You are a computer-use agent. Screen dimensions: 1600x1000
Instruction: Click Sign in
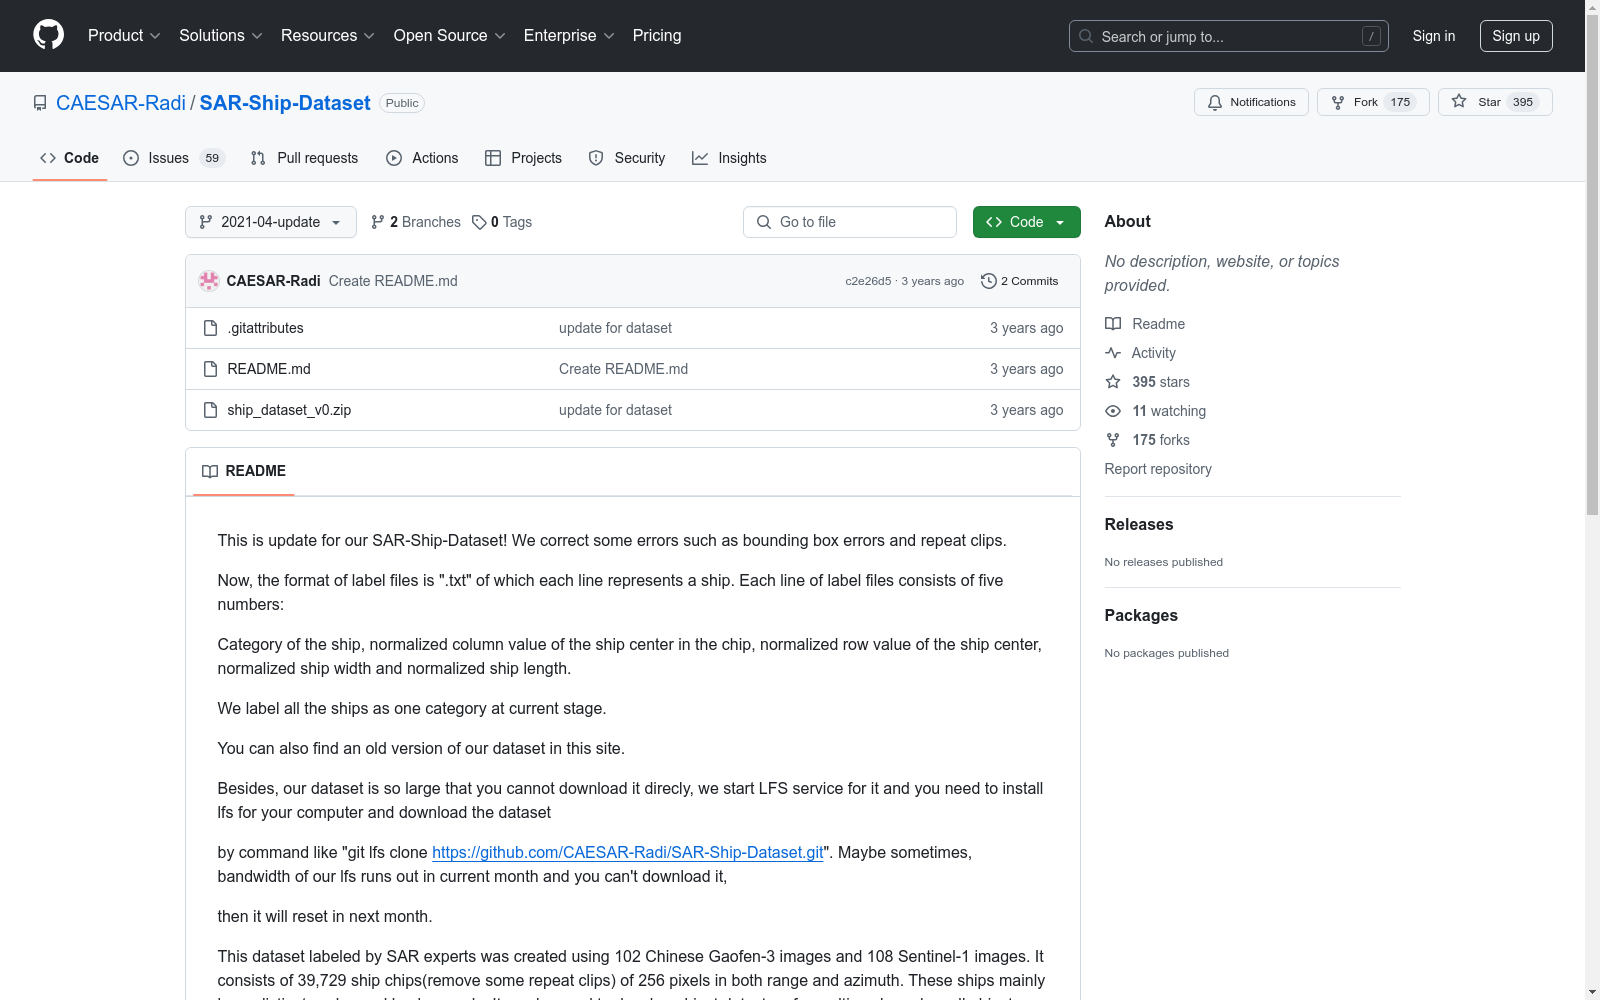point(1434,36)
